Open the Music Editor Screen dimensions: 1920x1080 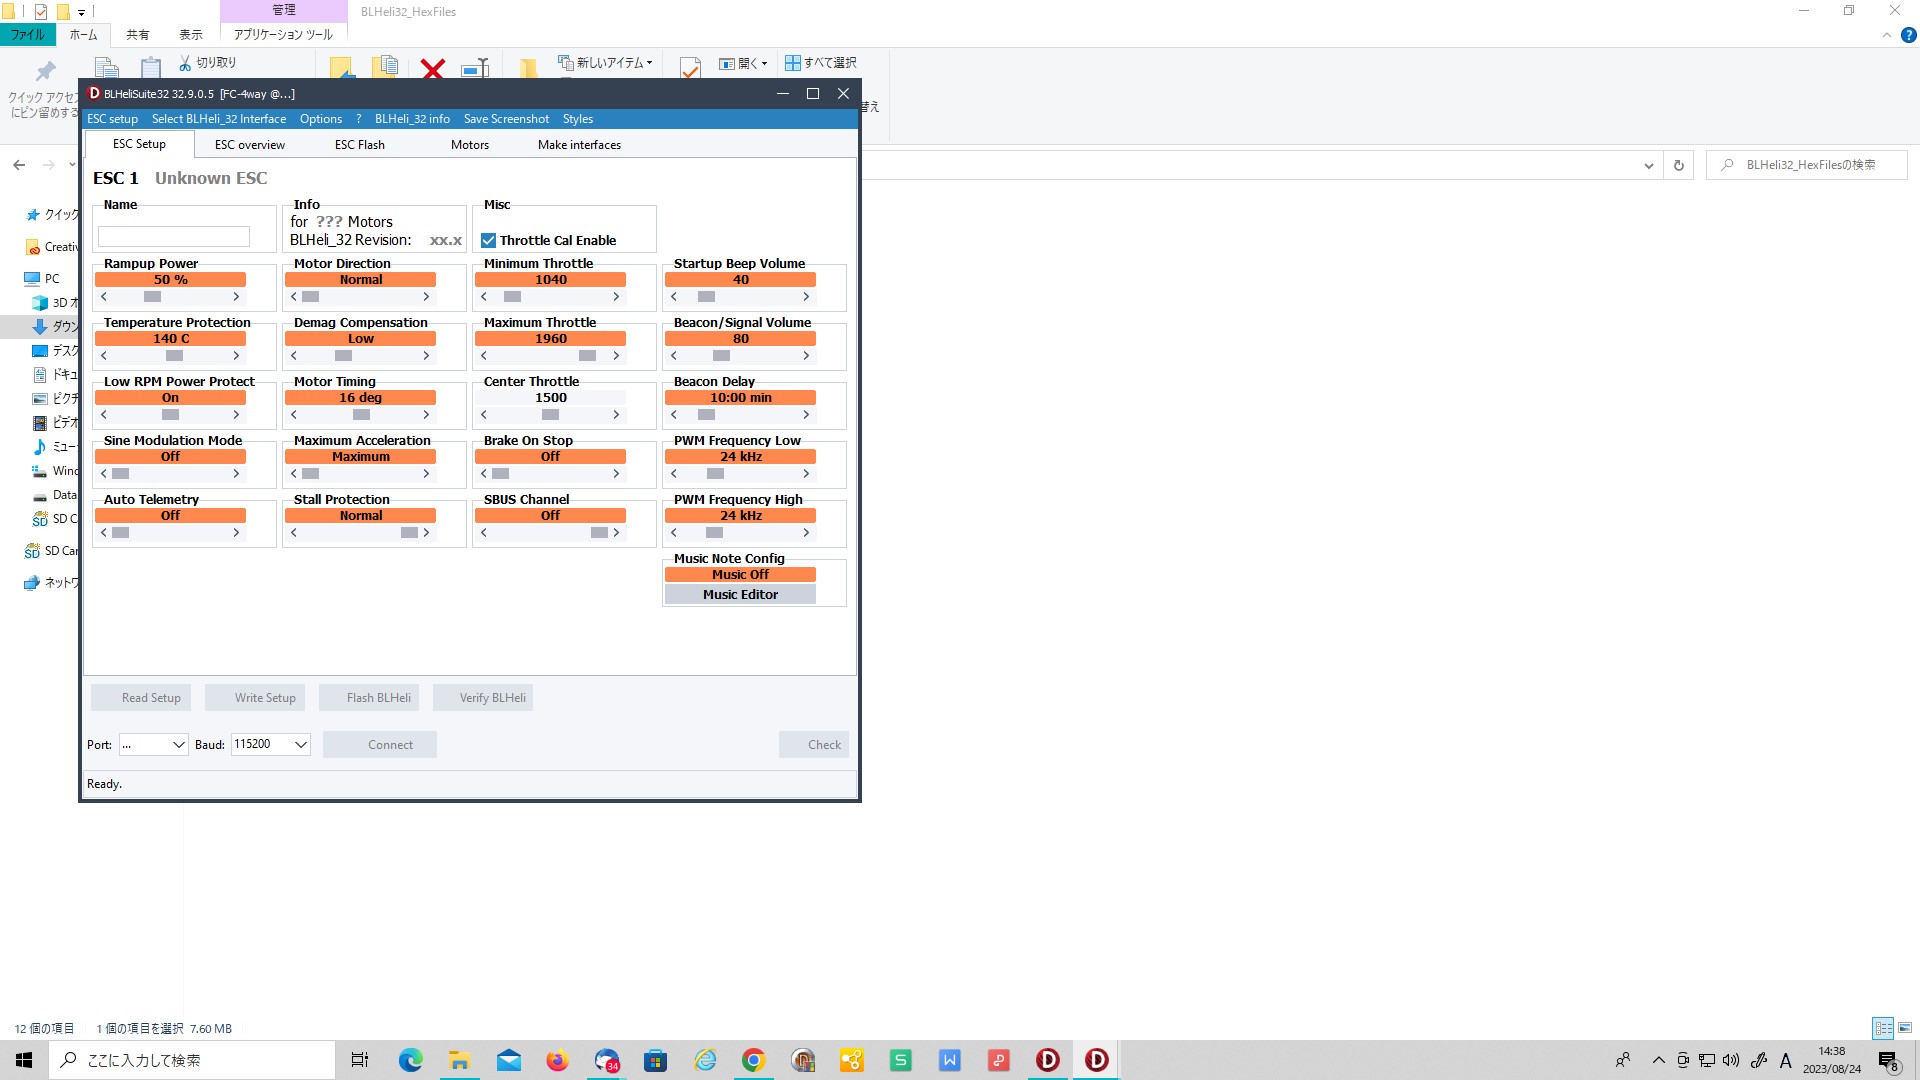click(740, 594)
